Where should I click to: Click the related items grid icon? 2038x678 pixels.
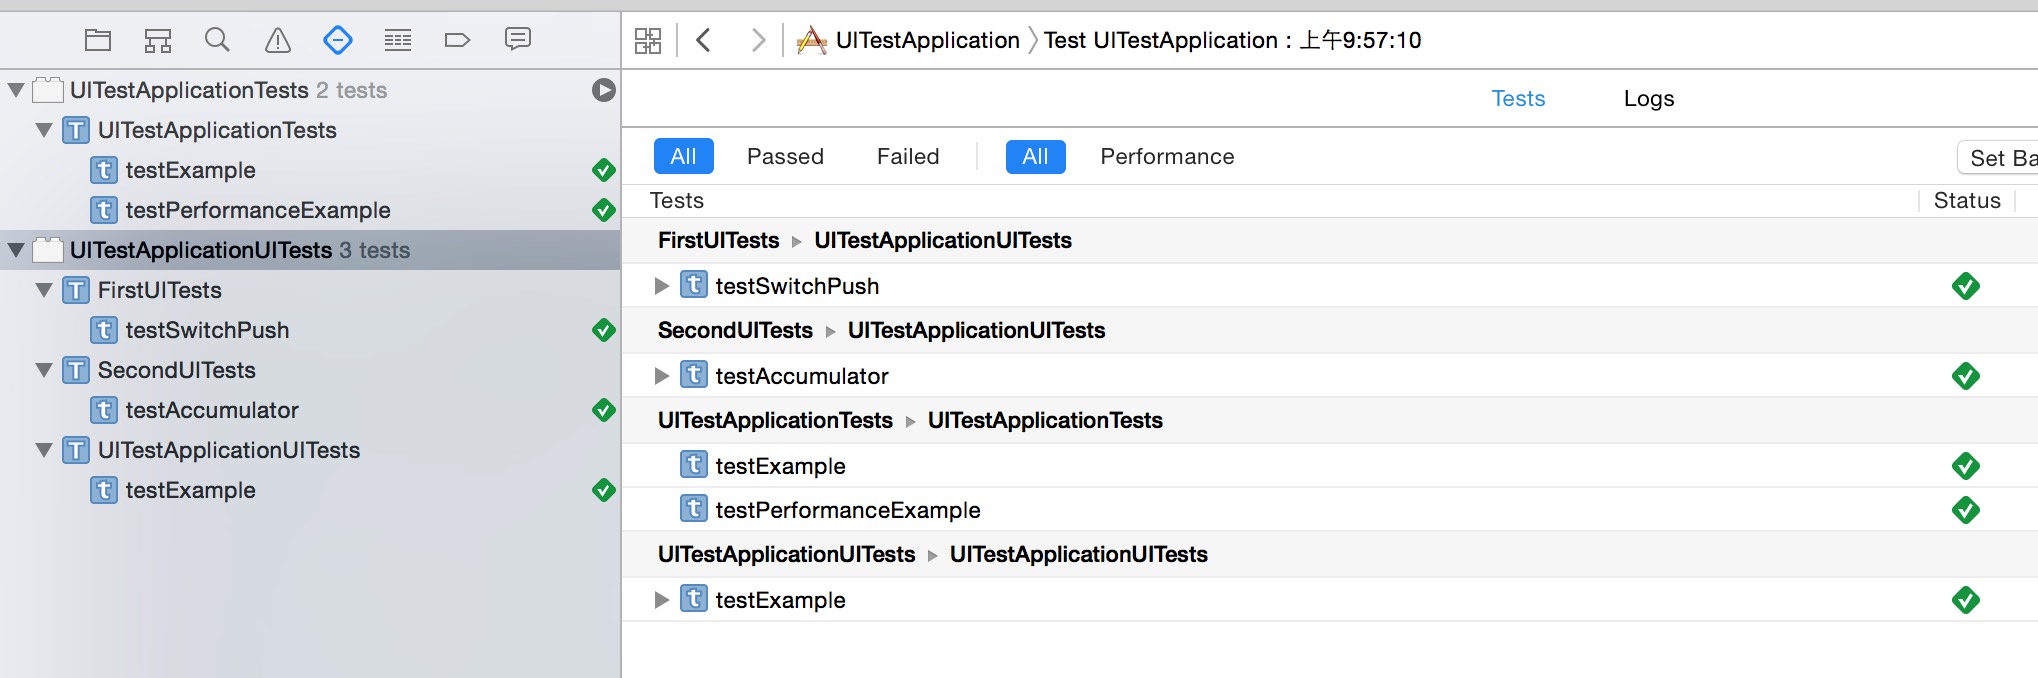click(648, 40)
